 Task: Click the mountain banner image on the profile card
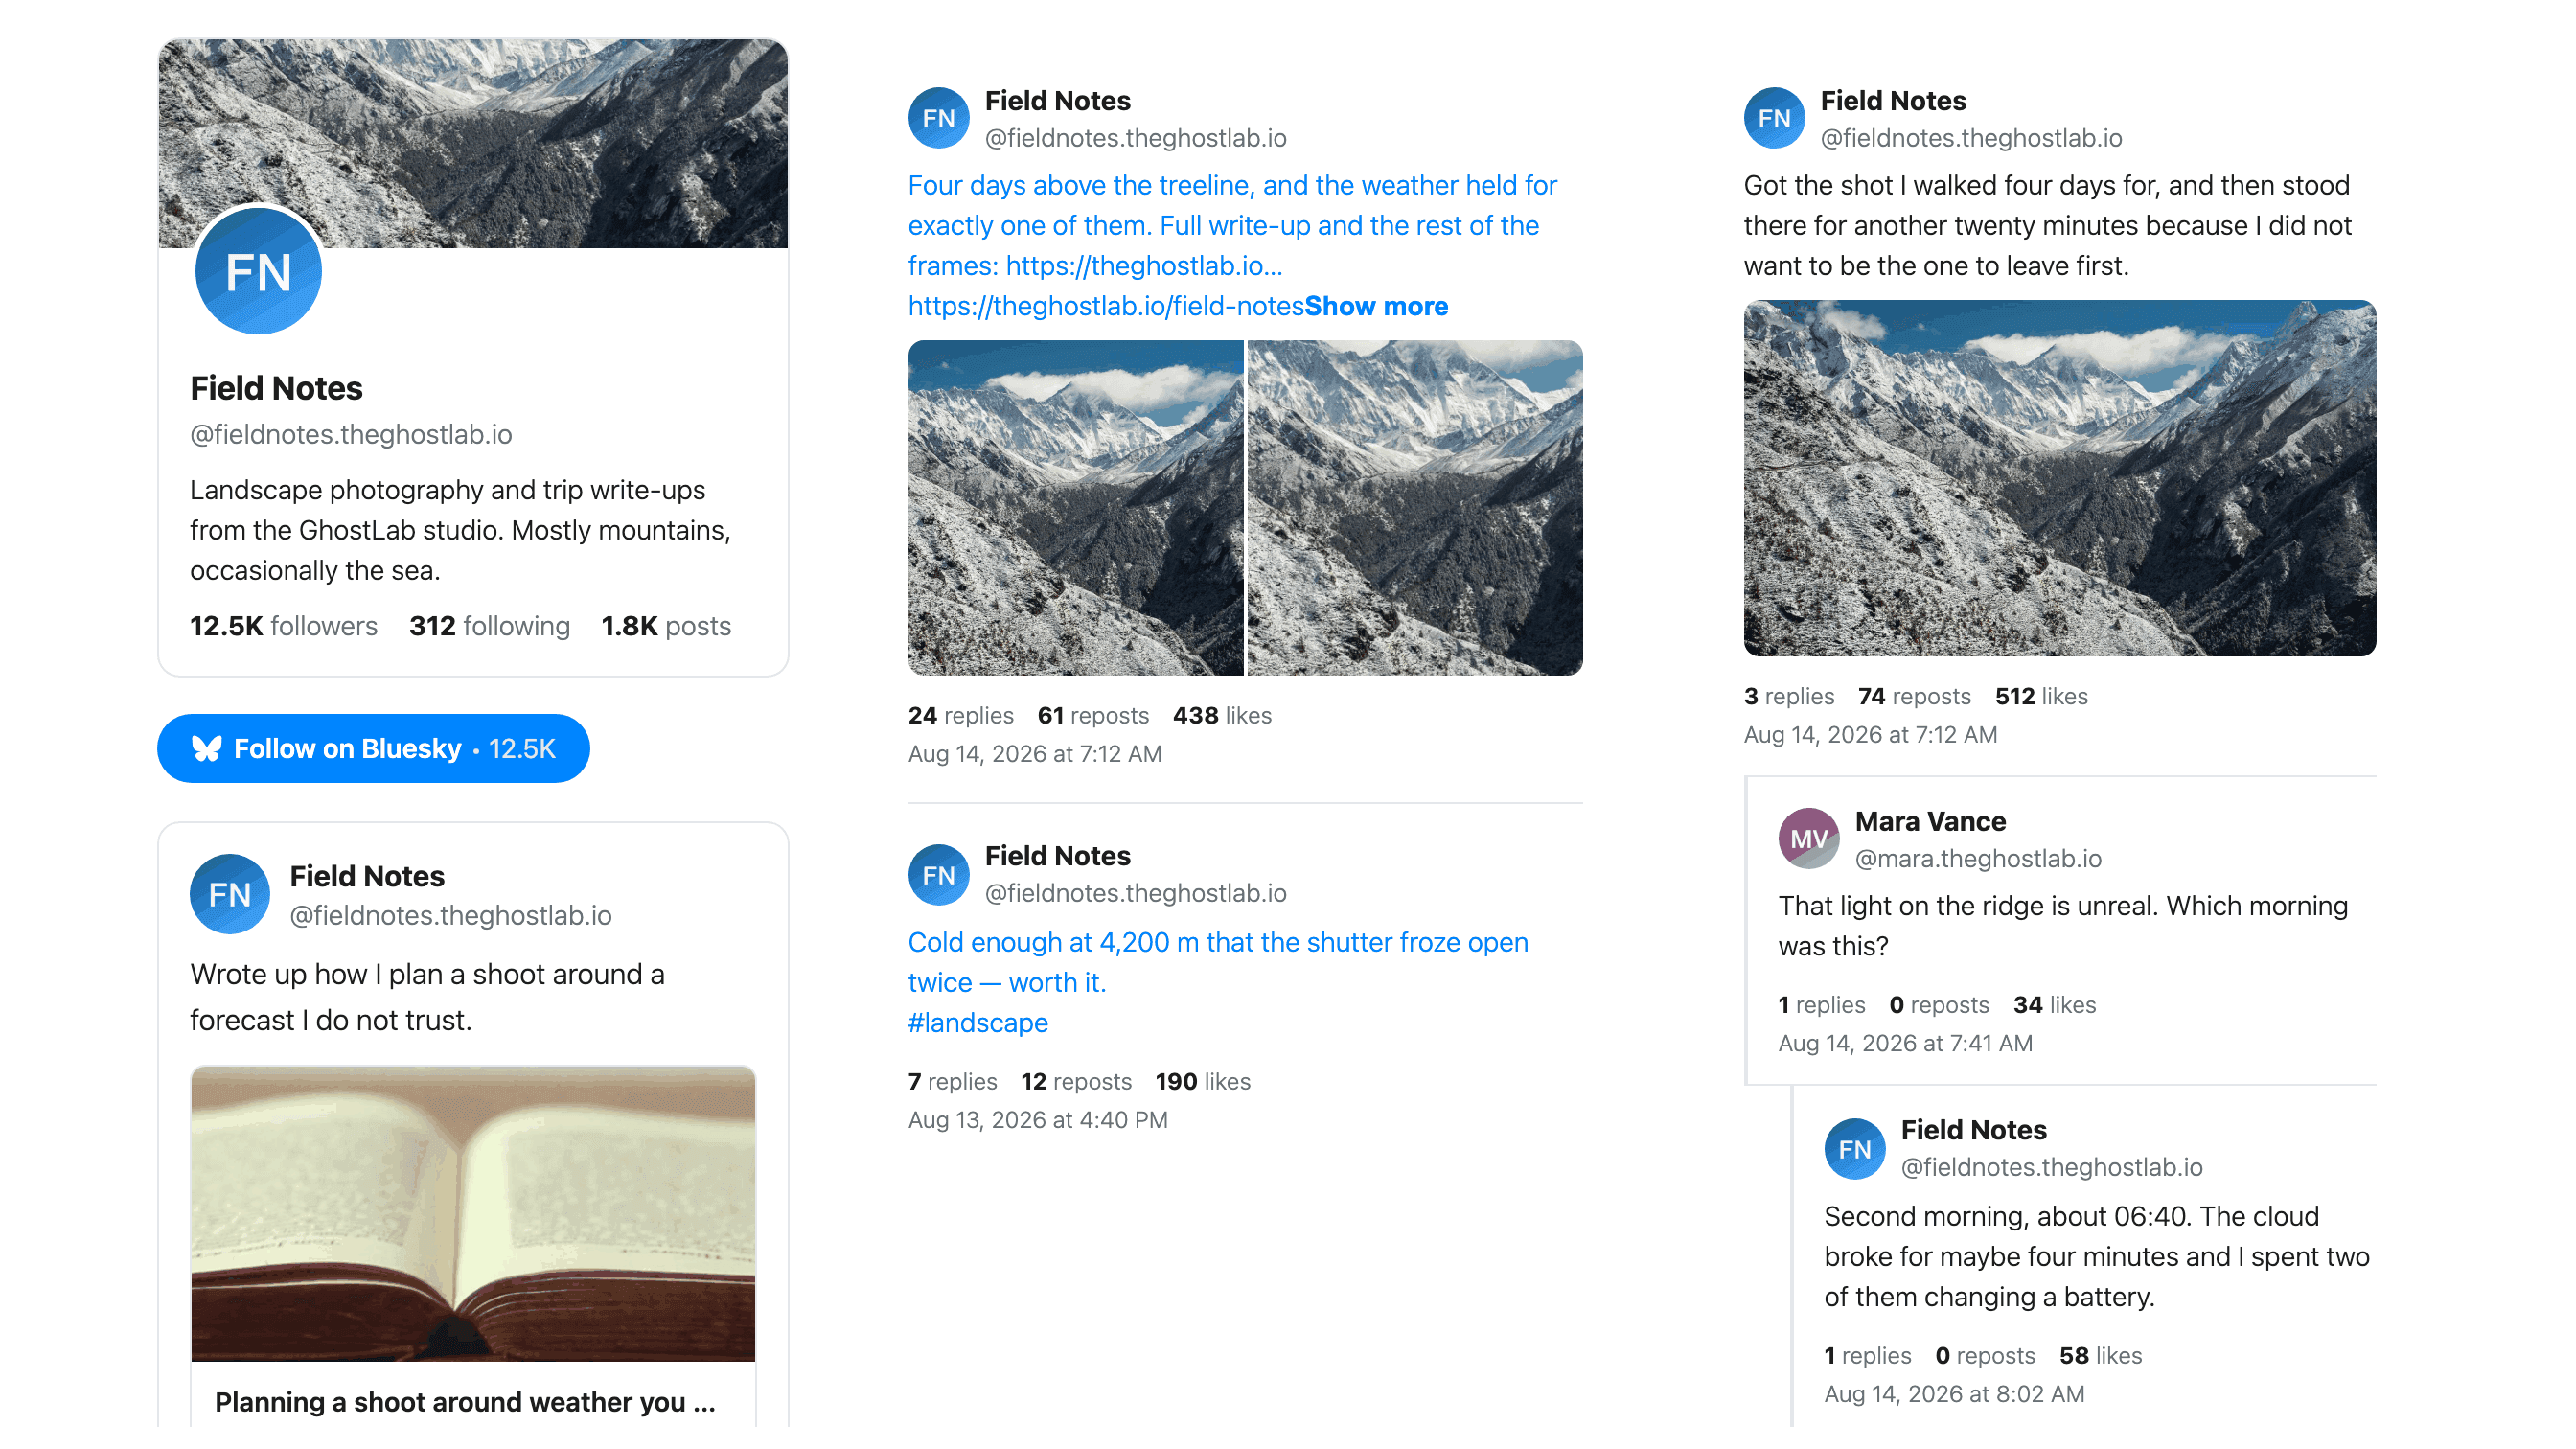(473, 143)
